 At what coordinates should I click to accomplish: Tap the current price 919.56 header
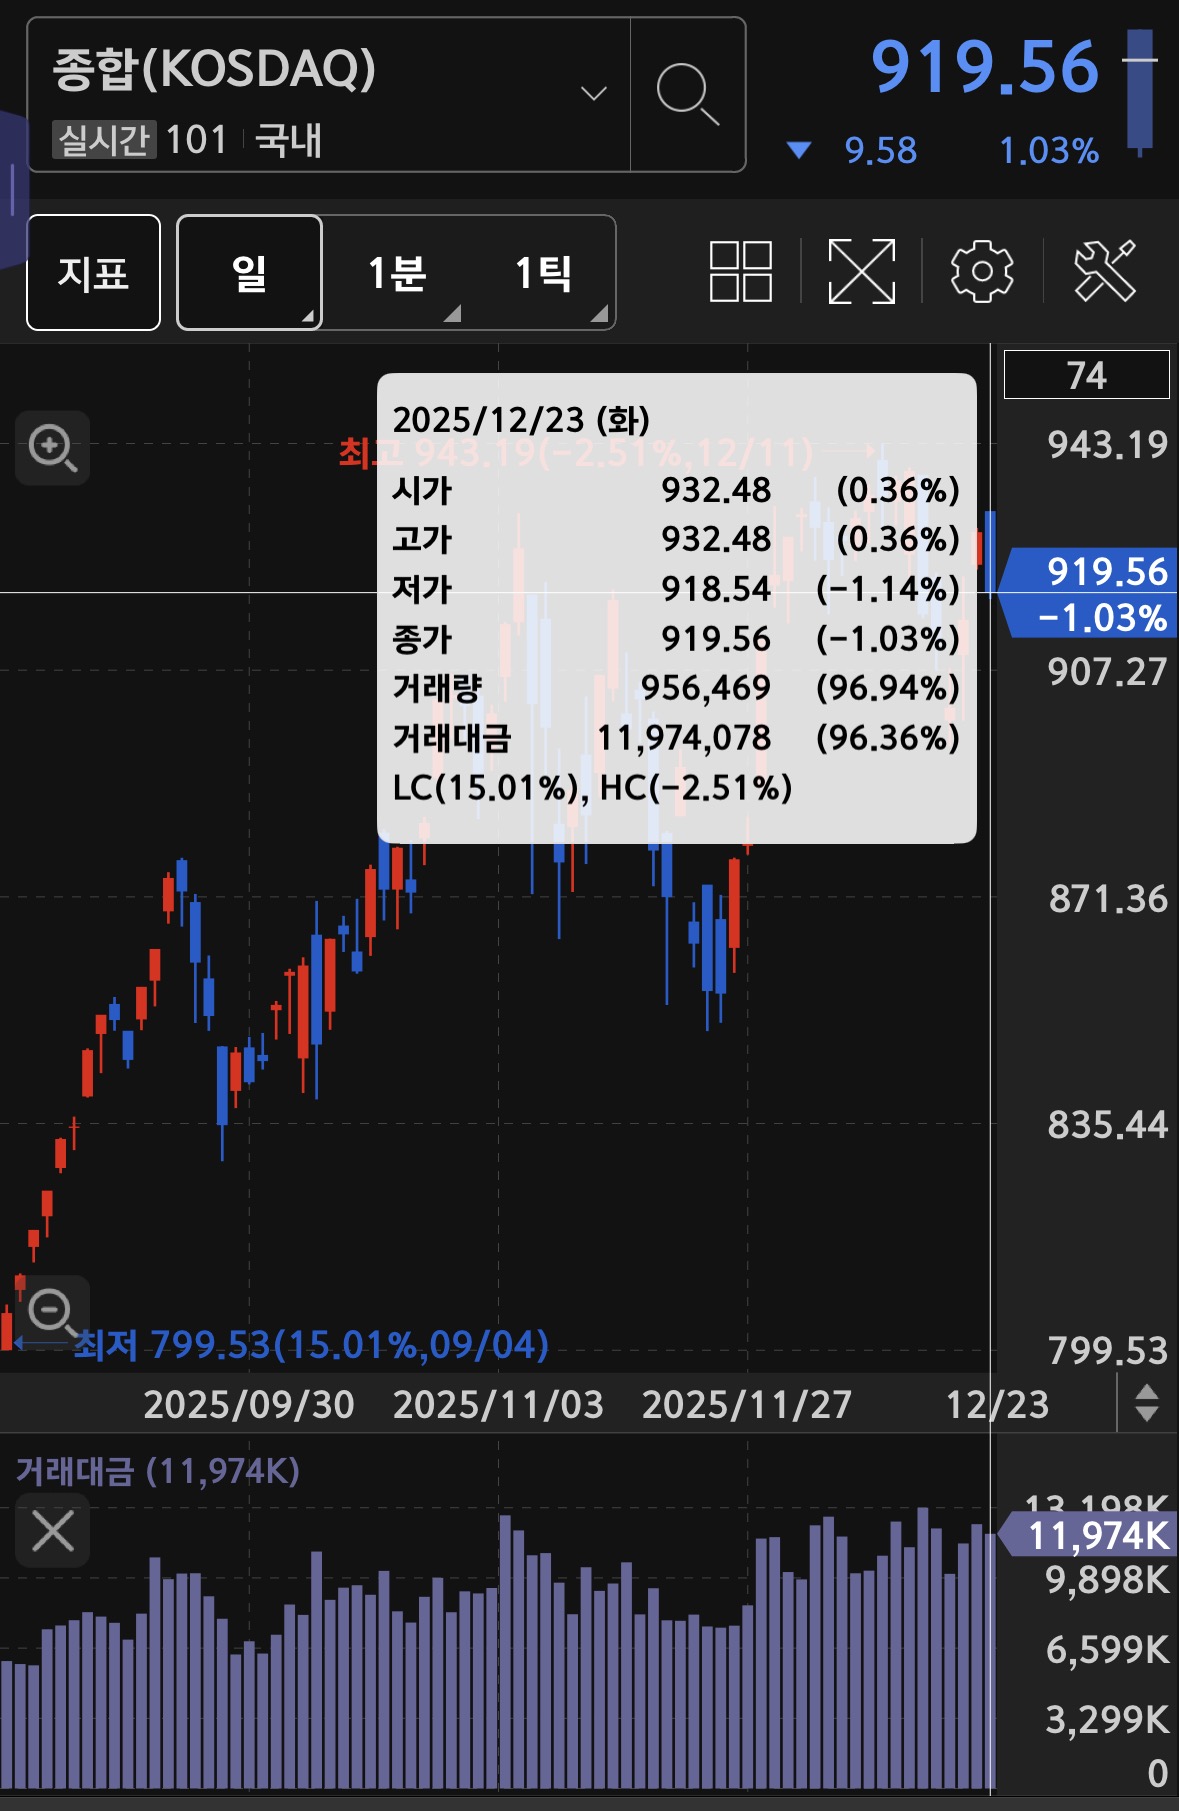(984, 67)
